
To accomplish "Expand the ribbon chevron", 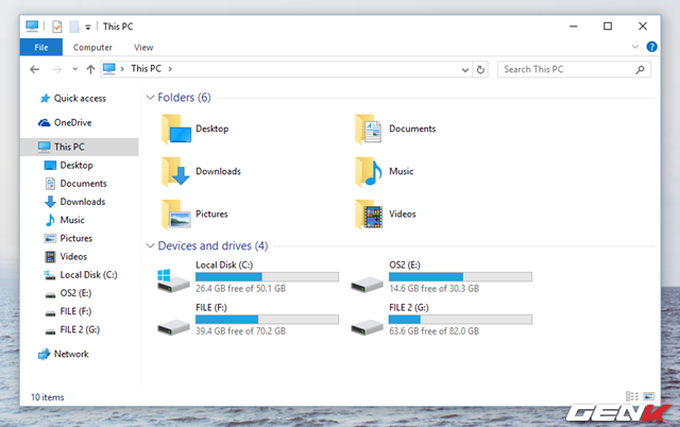I will 635,47.
